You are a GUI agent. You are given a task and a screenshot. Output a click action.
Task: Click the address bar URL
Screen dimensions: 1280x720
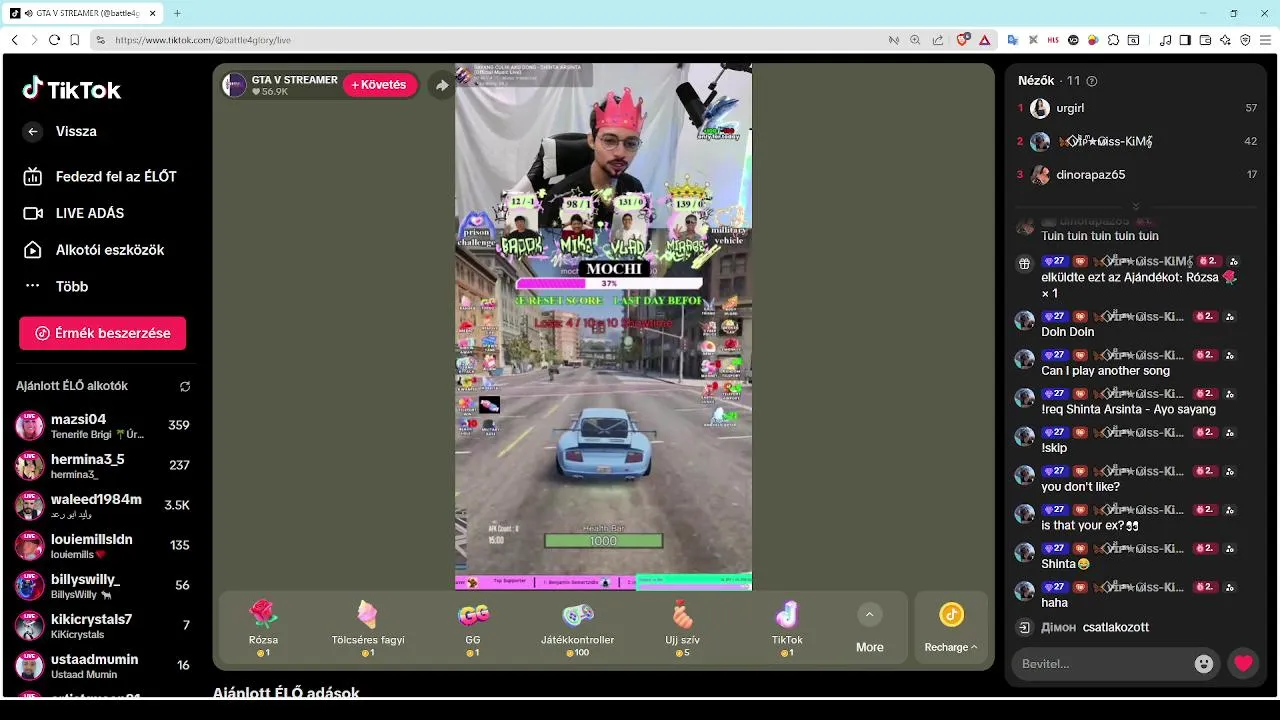pyautogui.click(x=203, y=40)
